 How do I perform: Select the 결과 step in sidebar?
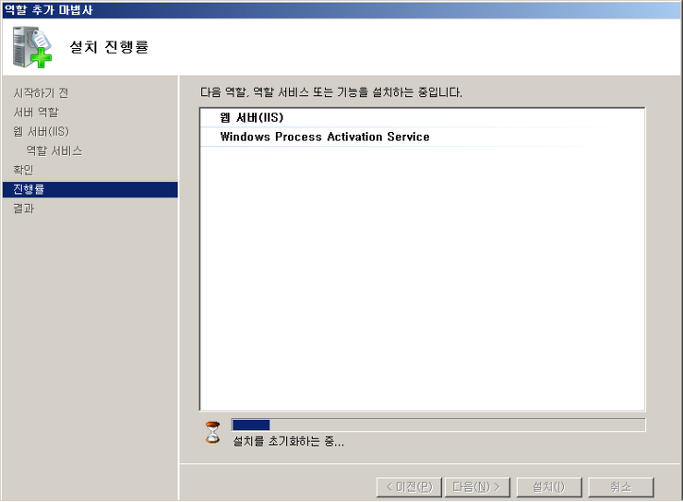tap(24, 208)
